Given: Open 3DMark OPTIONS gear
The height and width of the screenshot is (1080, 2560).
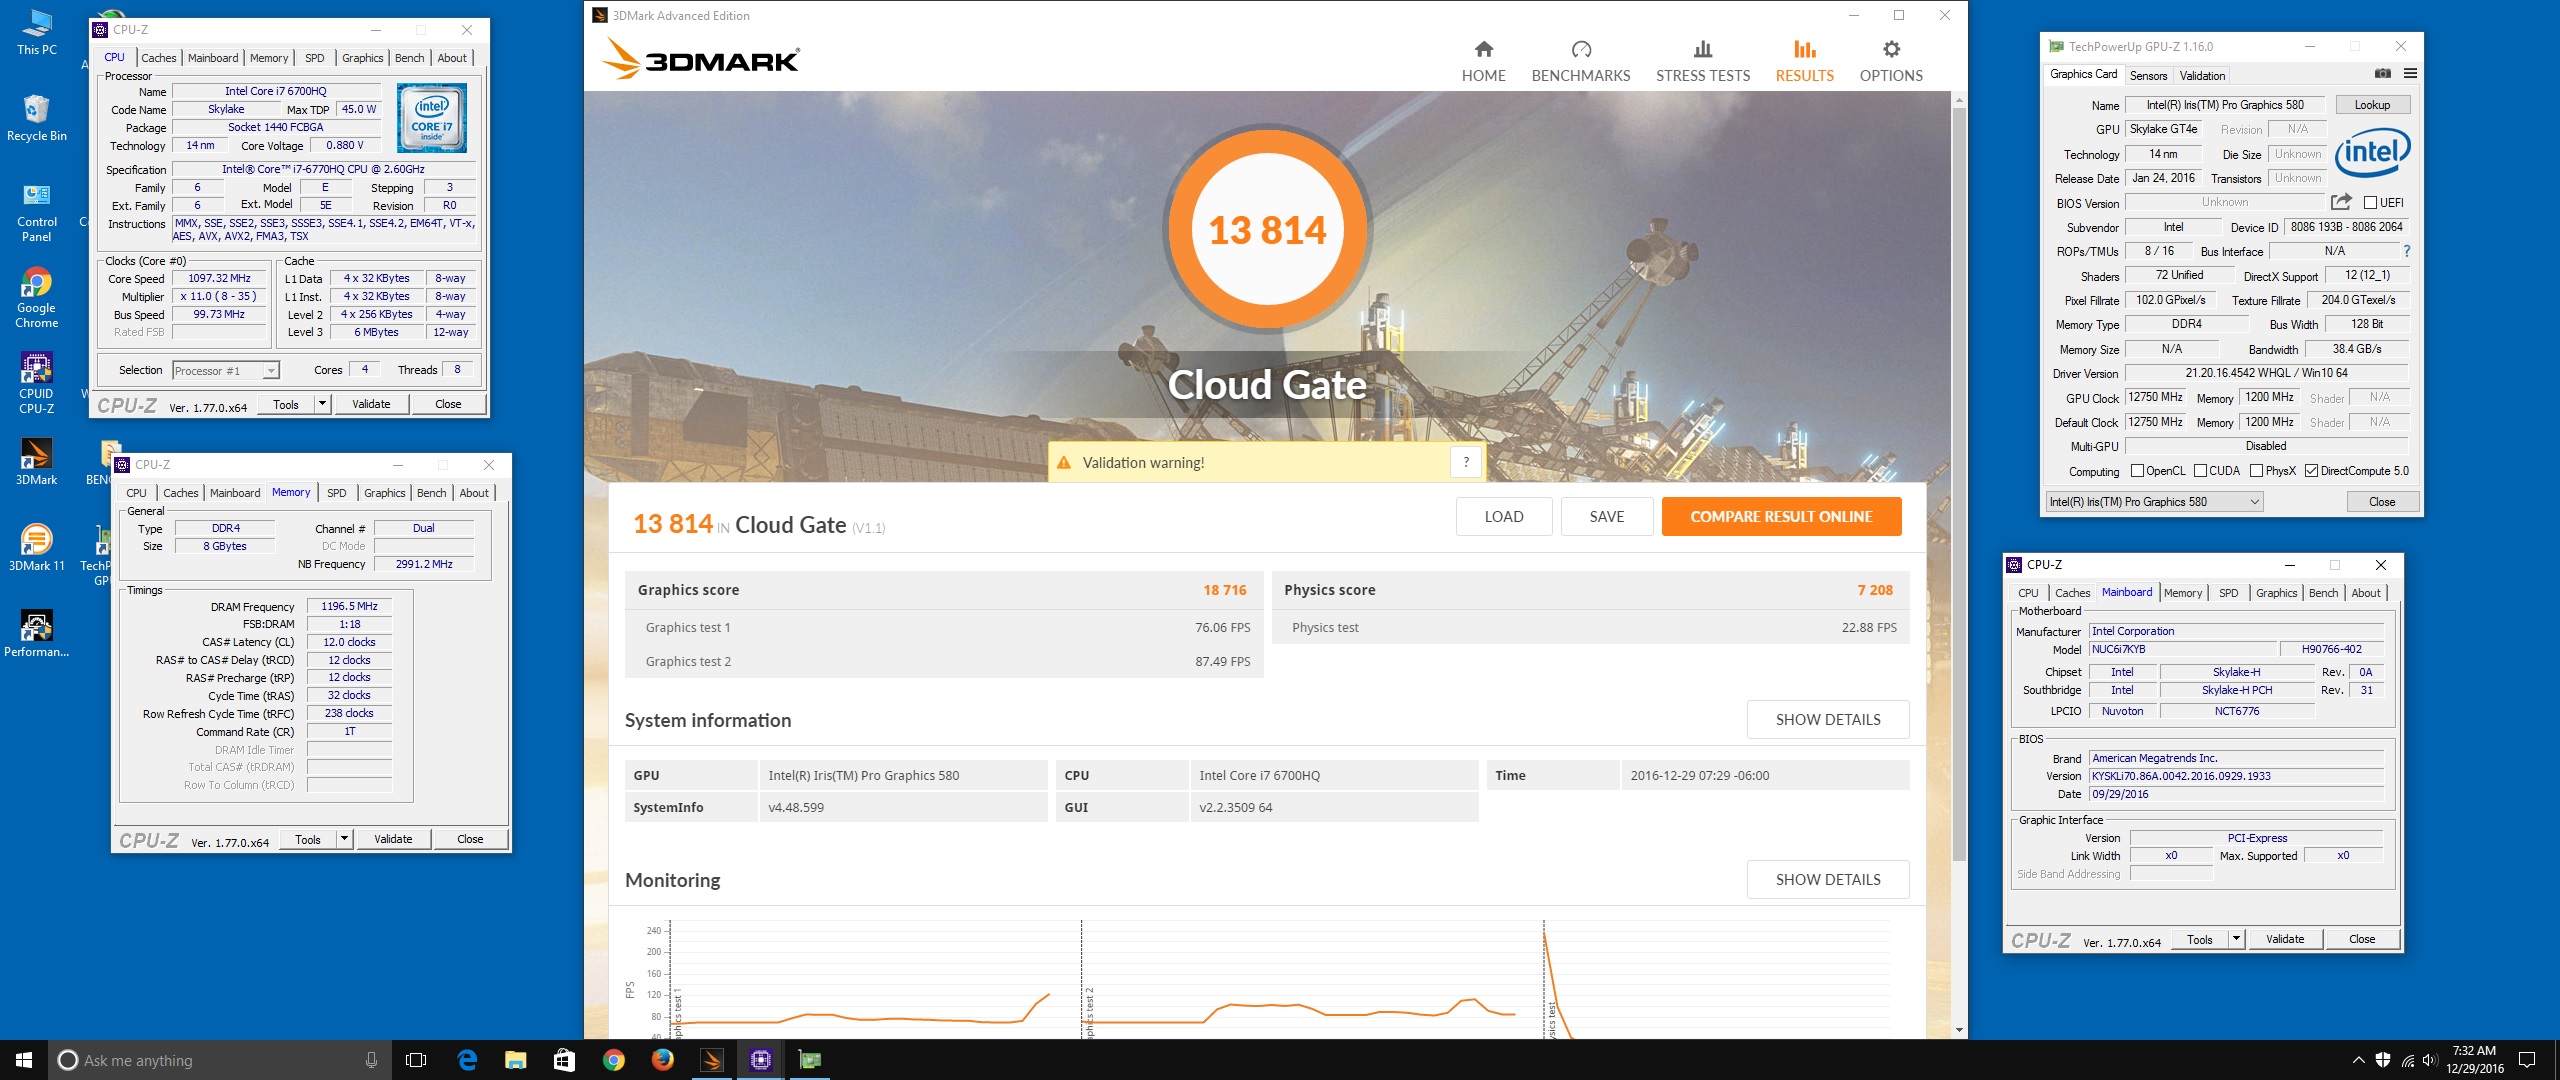Looking at the screenshot, I should (1890, 61).
